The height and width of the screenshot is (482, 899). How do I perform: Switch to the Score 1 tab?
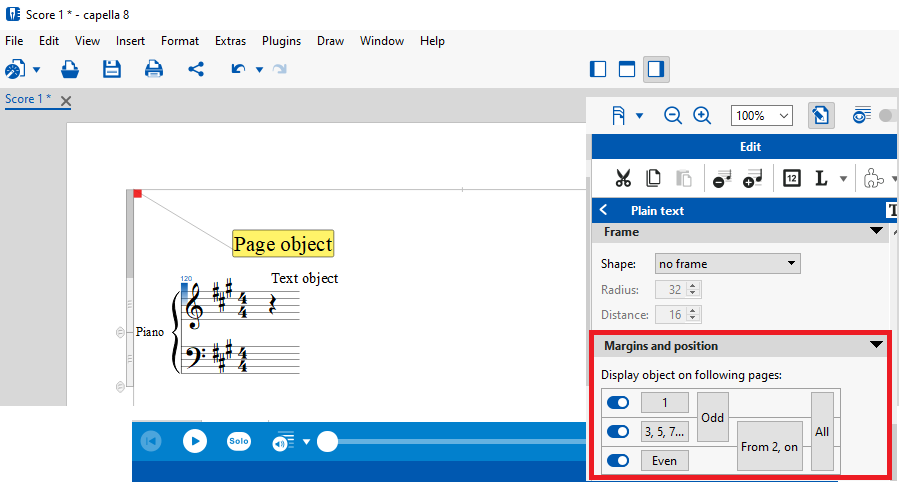tap(28, 99)
